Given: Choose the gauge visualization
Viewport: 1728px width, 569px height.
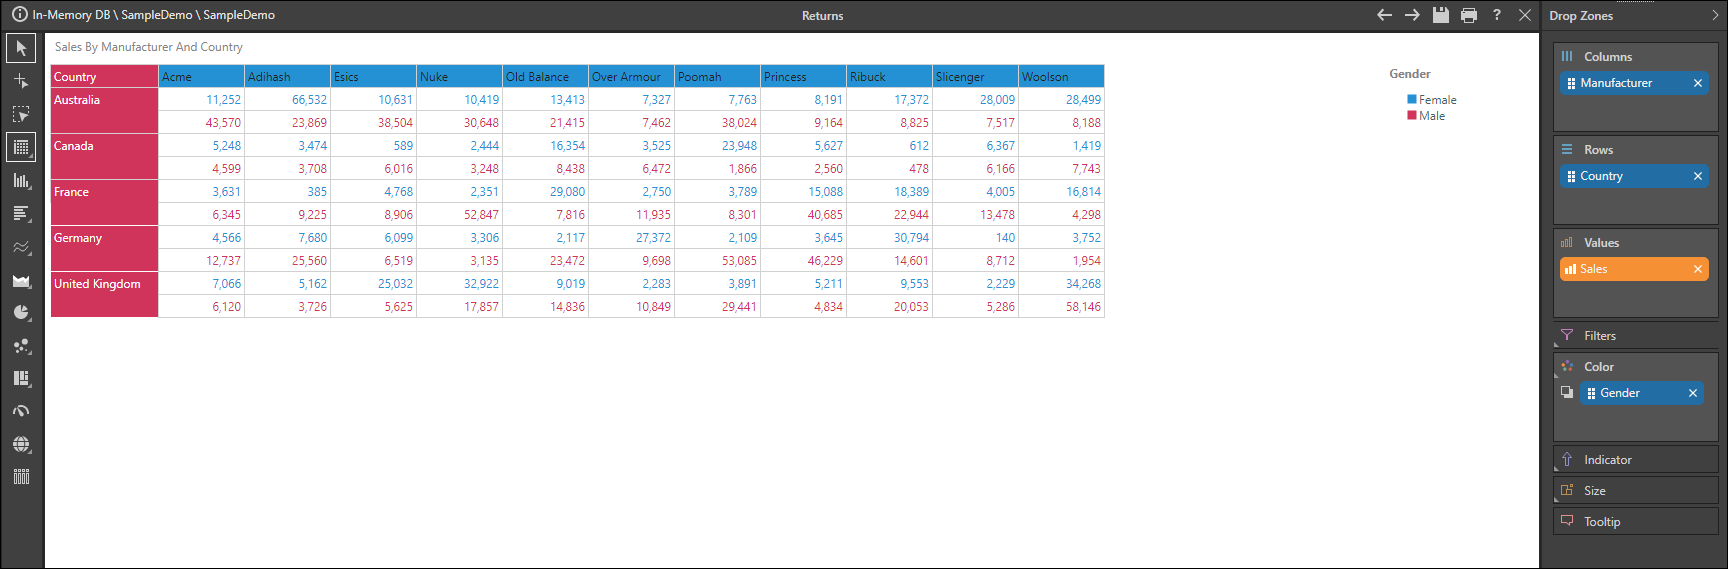Looking at the screenshot, I should tap(21, 411).
